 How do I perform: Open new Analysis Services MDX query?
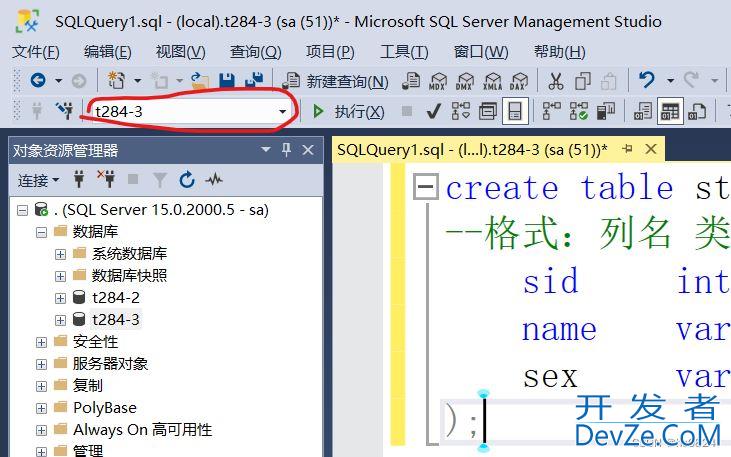click(438, 81)
